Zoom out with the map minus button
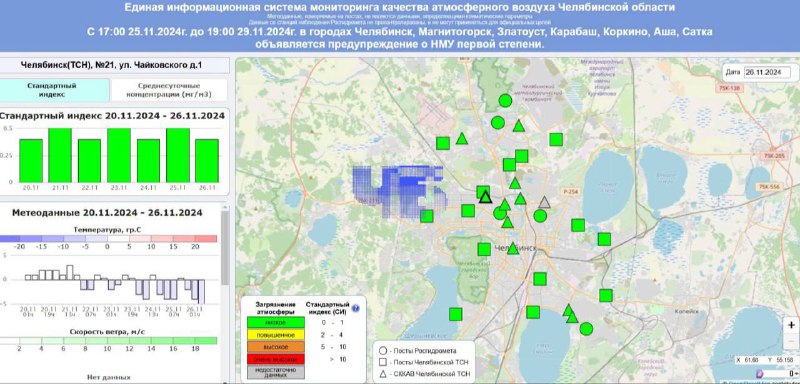 (x=791, y=342)
